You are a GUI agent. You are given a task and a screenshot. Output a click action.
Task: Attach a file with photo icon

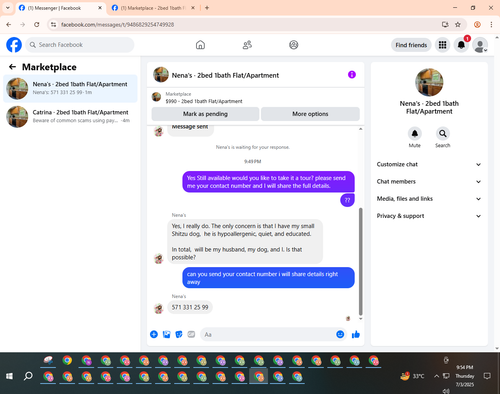pyautogui.click(x=166, y=334)
